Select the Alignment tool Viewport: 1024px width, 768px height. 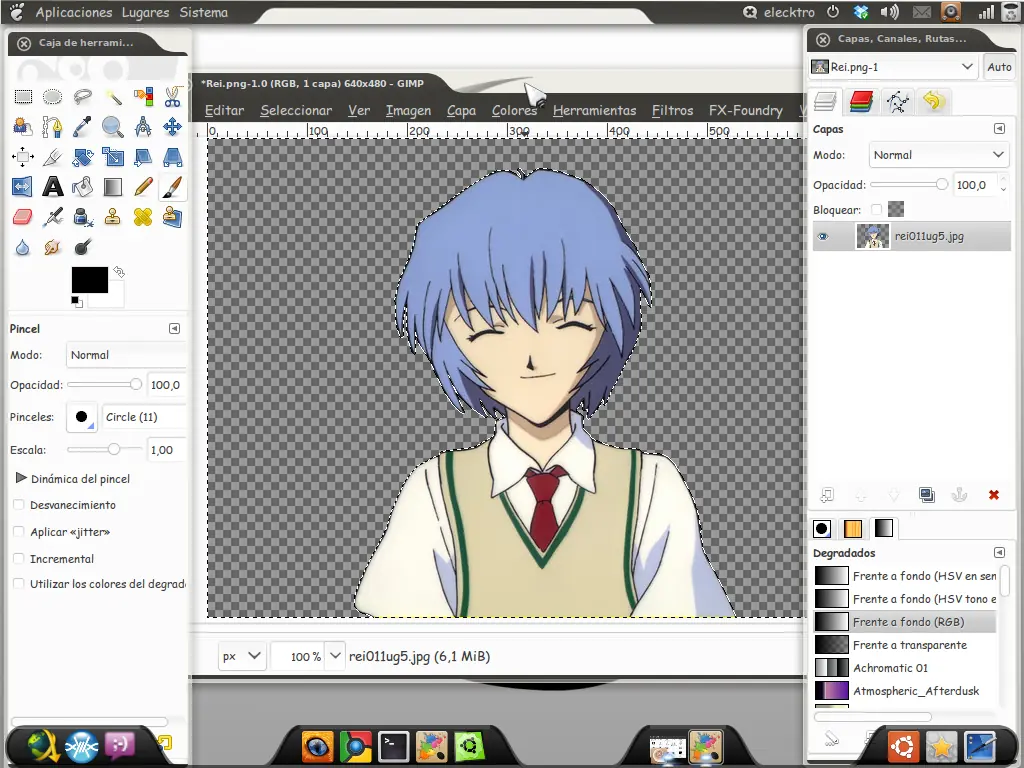(23, 157)
